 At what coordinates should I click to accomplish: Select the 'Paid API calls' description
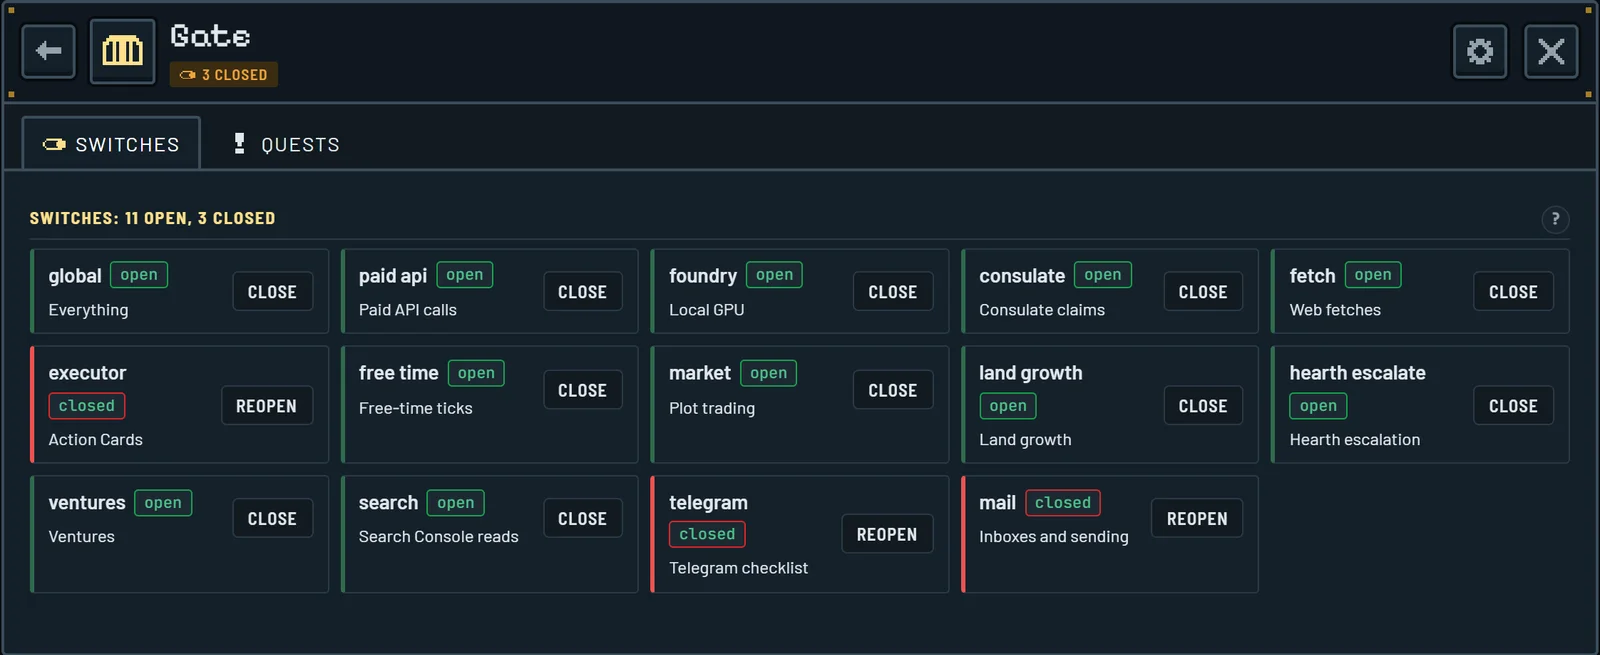pos(408,310)
